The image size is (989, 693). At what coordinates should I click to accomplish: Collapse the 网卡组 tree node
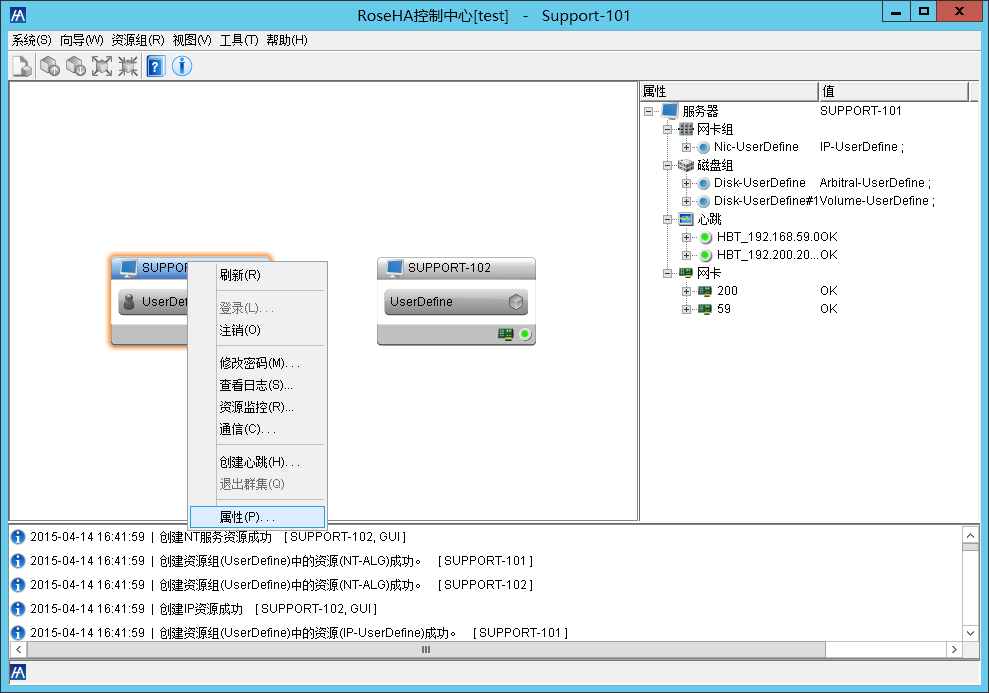pyautogui.click(x=668, y=129)
